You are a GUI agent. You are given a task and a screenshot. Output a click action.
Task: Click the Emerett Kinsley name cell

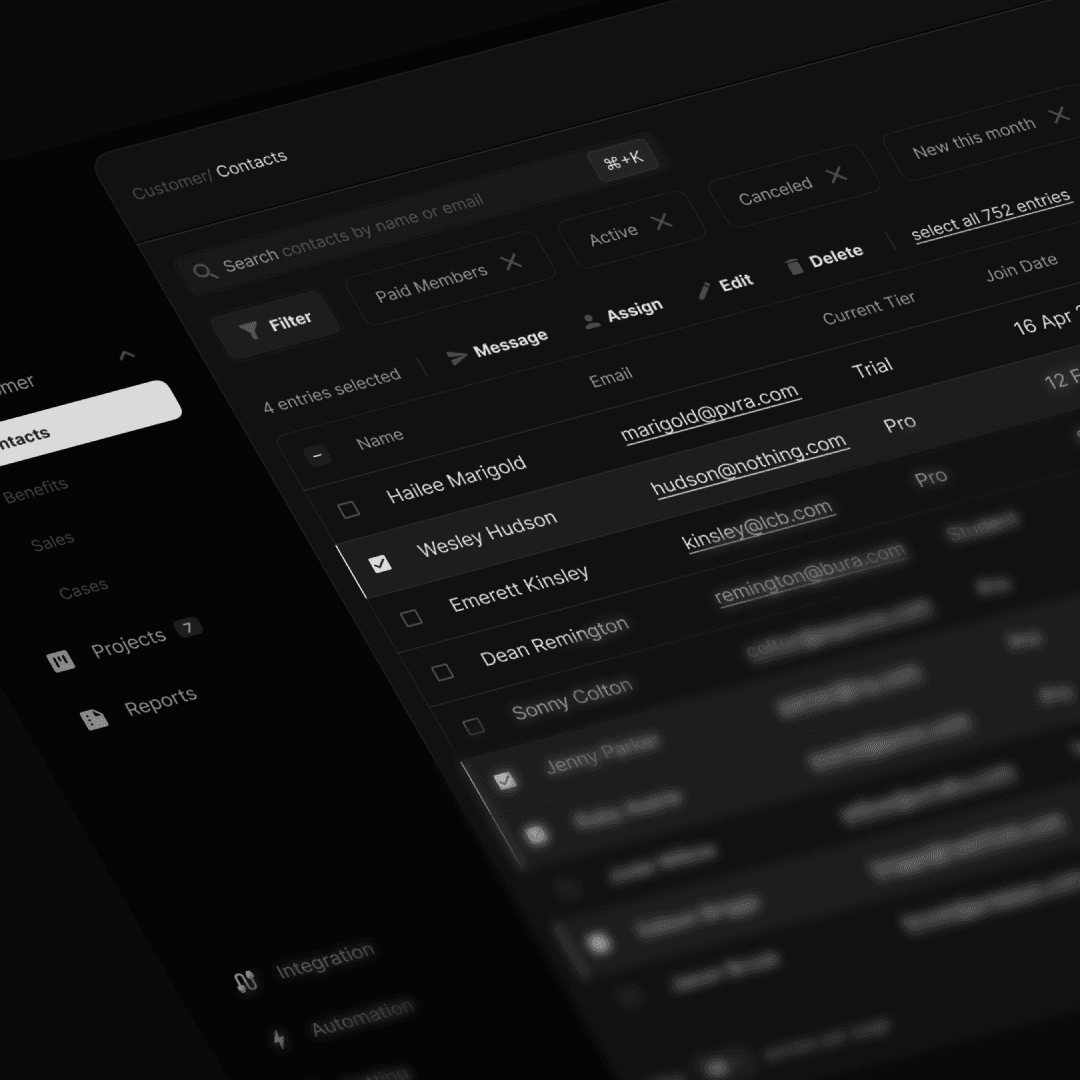519,588
